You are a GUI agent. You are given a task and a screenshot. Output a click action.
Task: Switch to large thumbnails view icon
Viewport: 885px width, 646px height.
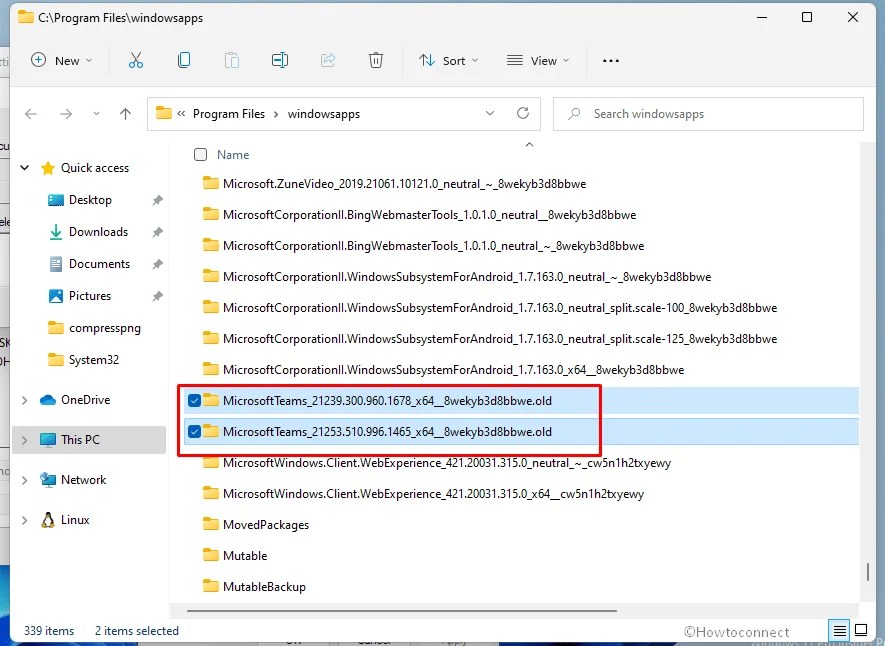pos(861,630)
